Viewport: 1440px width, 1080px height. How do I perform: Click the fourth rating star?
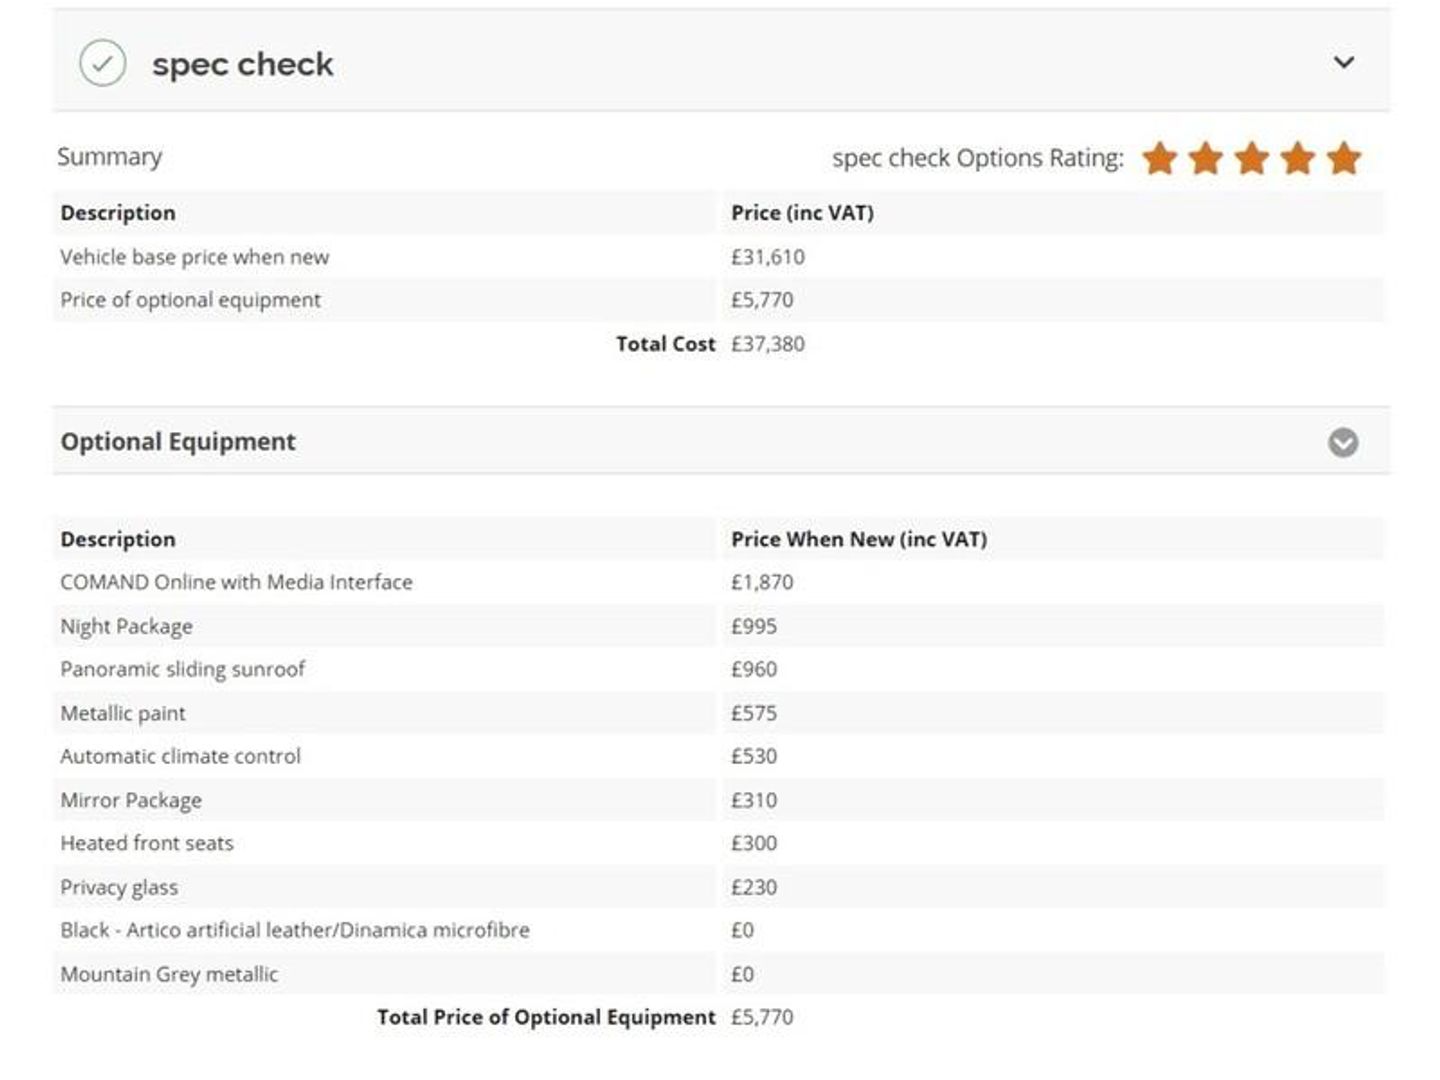point(1298,158)
